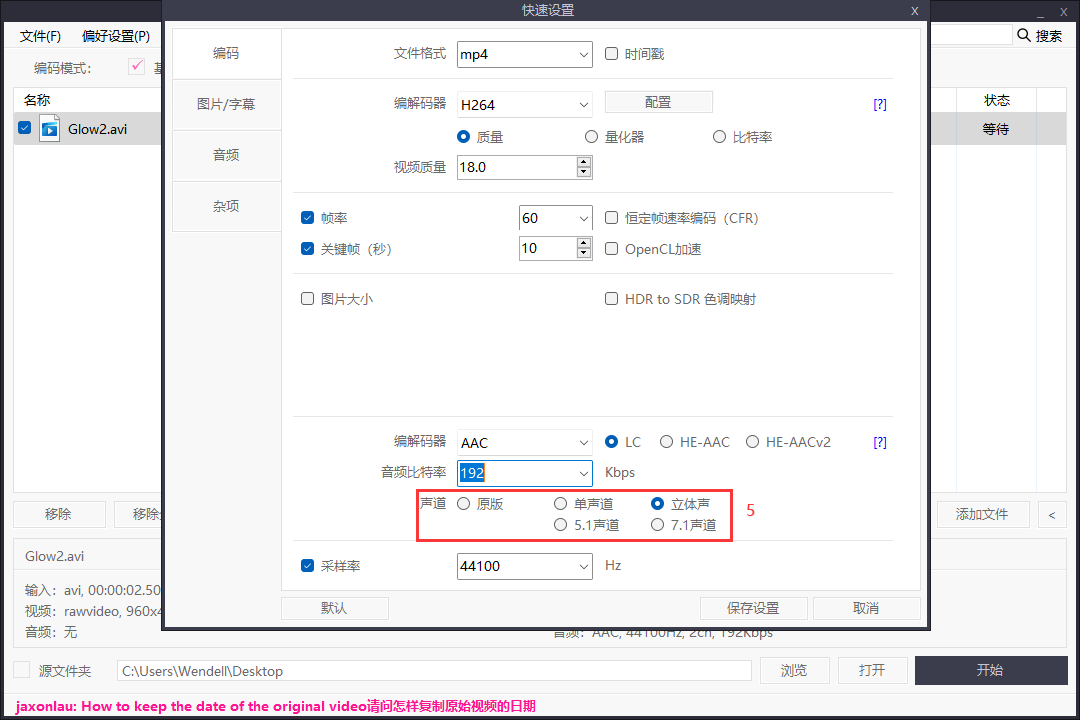Viewport: 1080px width, 720px height.
Task: Toggle the 帧率 checkbox
Action: click(308, 218)
